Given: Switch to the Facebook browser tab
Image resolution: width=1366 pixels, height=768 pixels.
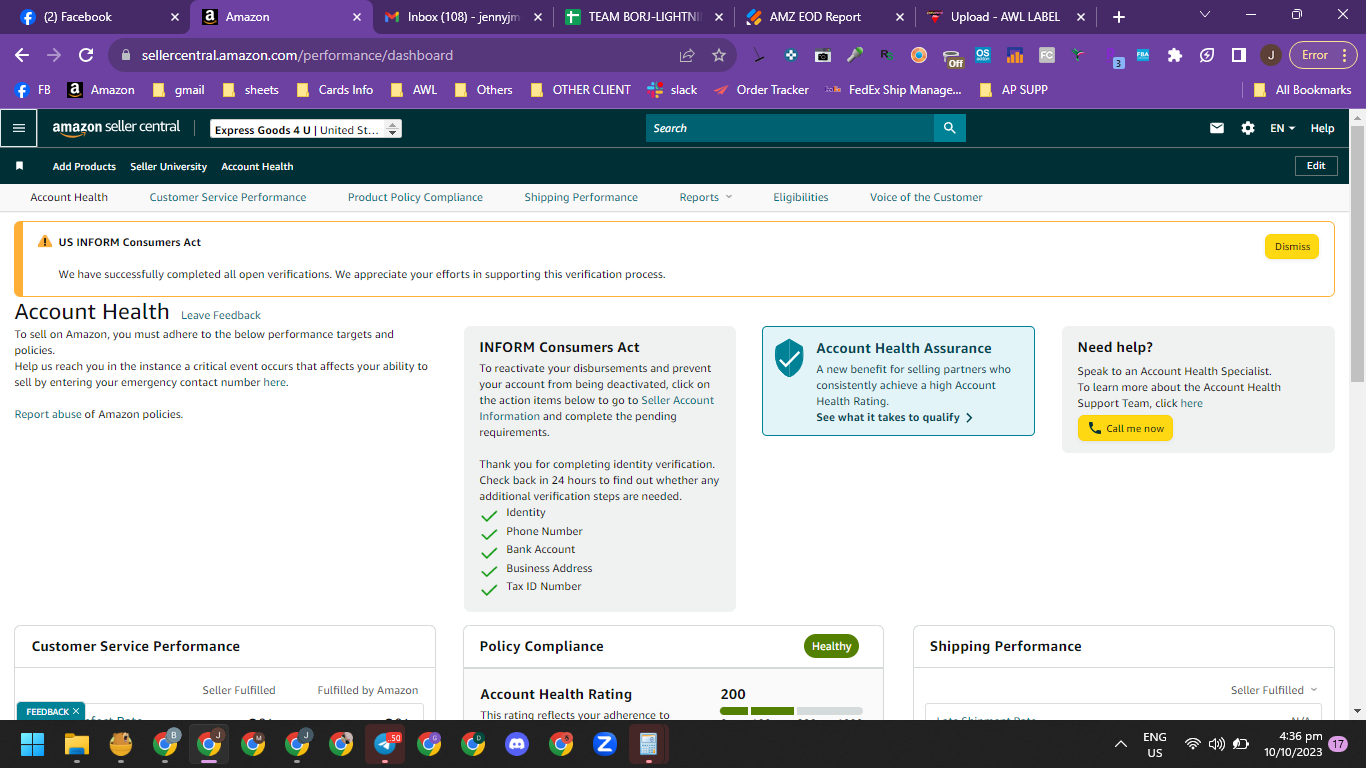Looking at the screenshot, I should pyautogui.click(x=99, y=17).
